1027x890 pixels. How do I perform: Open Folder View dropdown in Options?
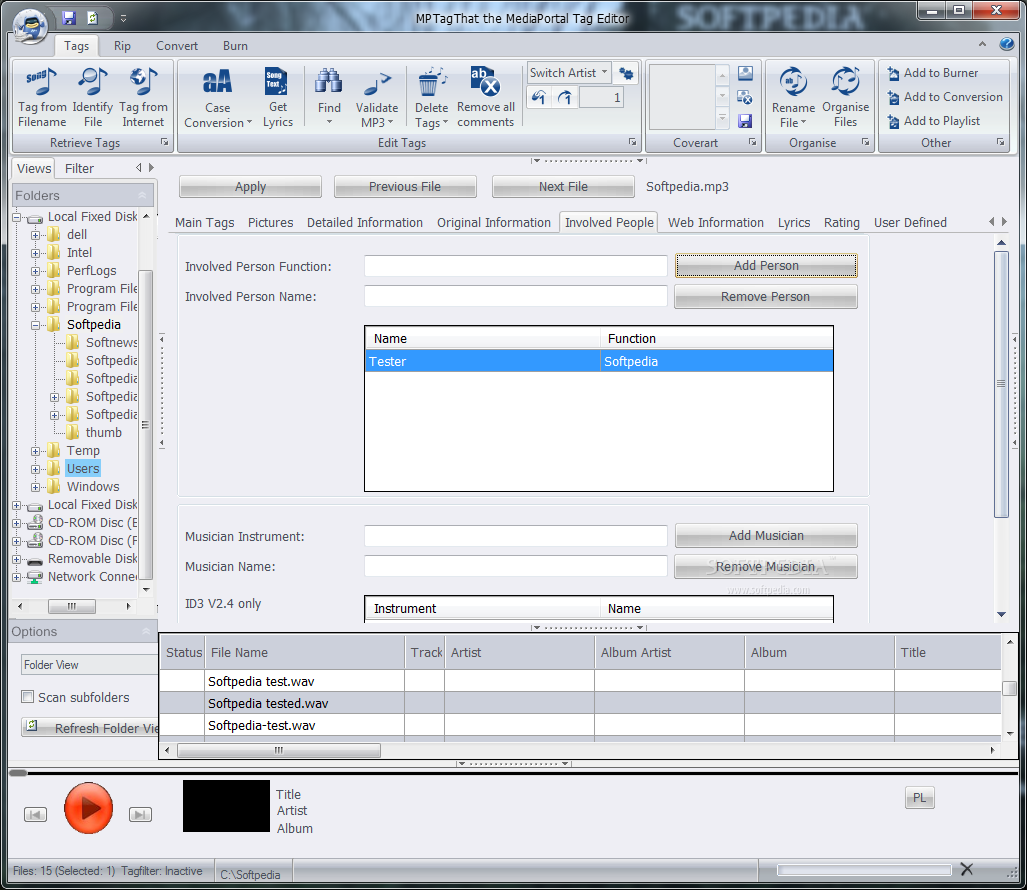click(x=89, y=665)
